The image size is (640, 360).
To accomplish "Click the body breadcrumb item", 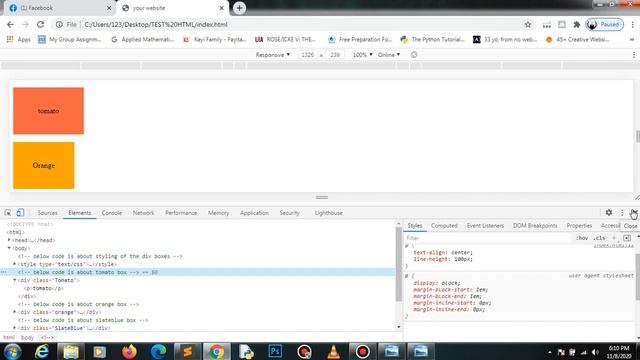I will 27,338.
